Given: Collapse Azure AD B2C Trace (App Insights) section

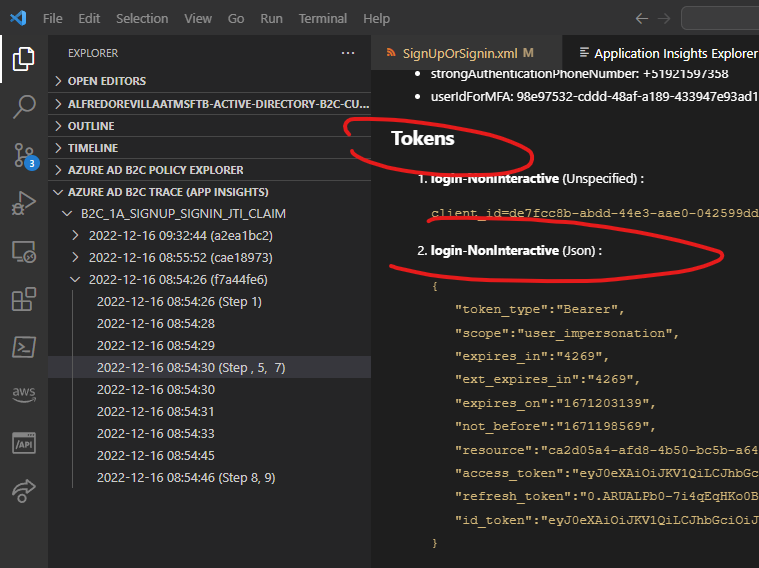Looking at the screenshot, I should 210,192.
